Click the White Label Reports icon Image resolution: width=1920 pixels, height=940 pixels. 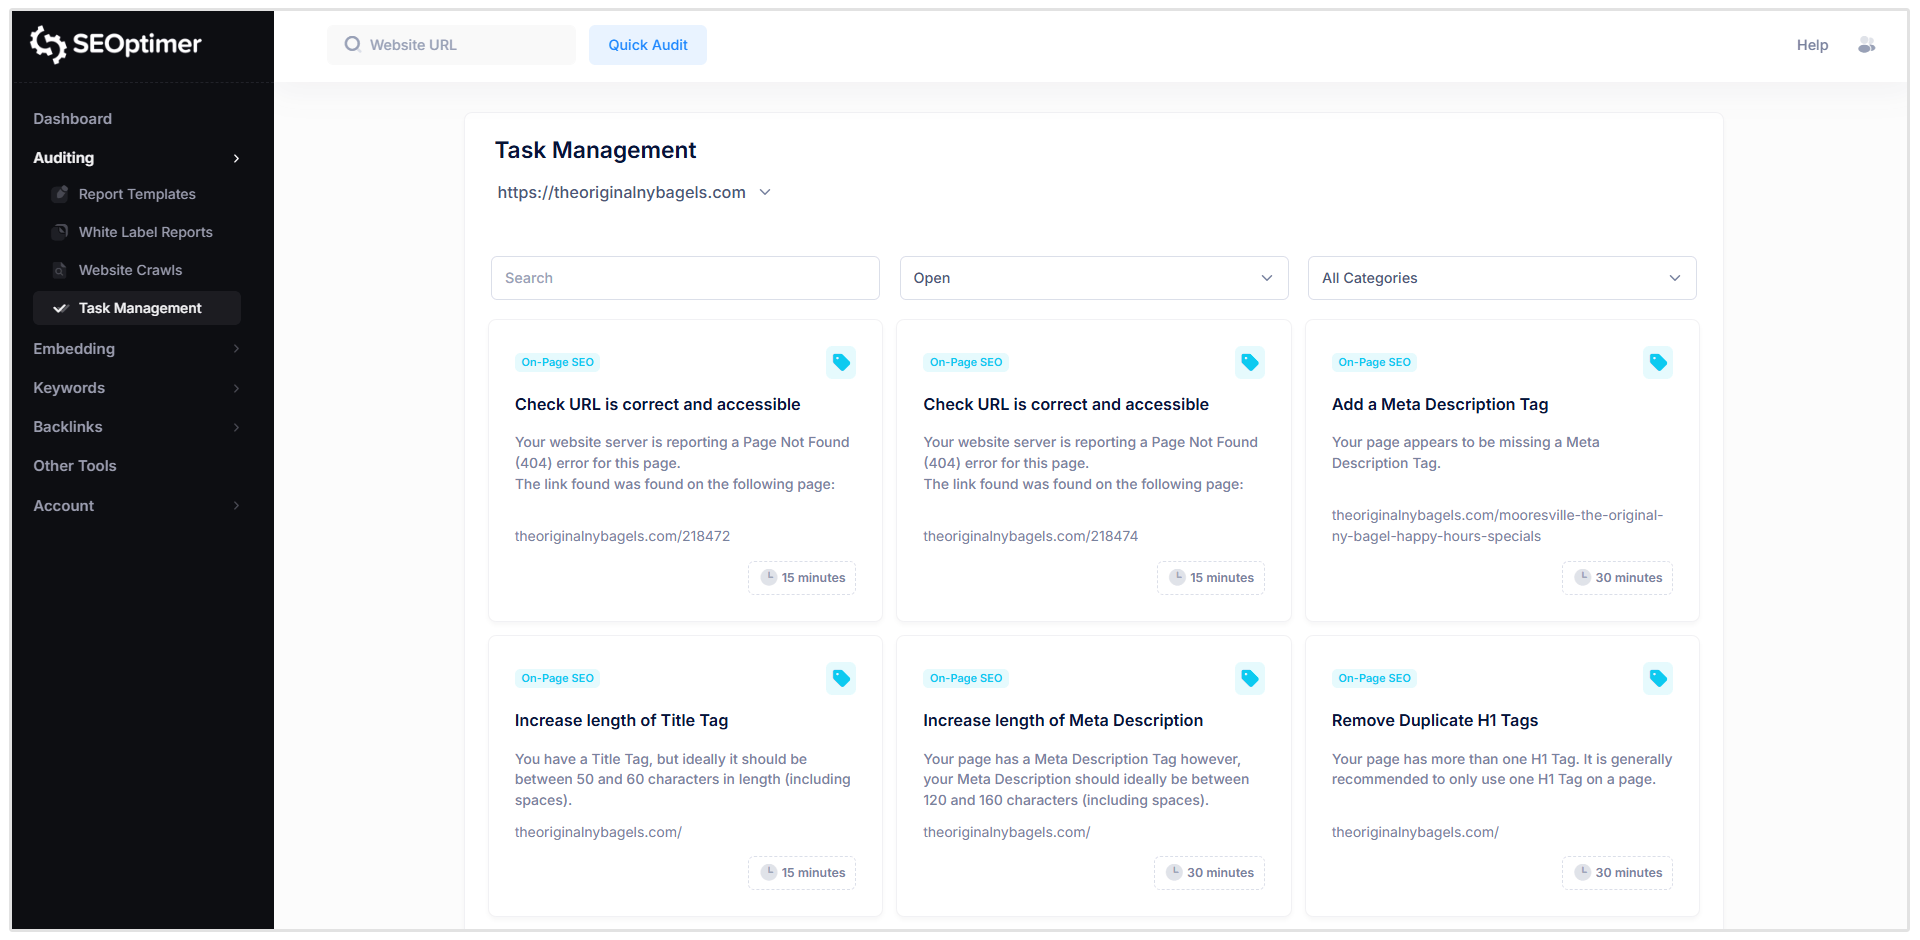(61, 232)
